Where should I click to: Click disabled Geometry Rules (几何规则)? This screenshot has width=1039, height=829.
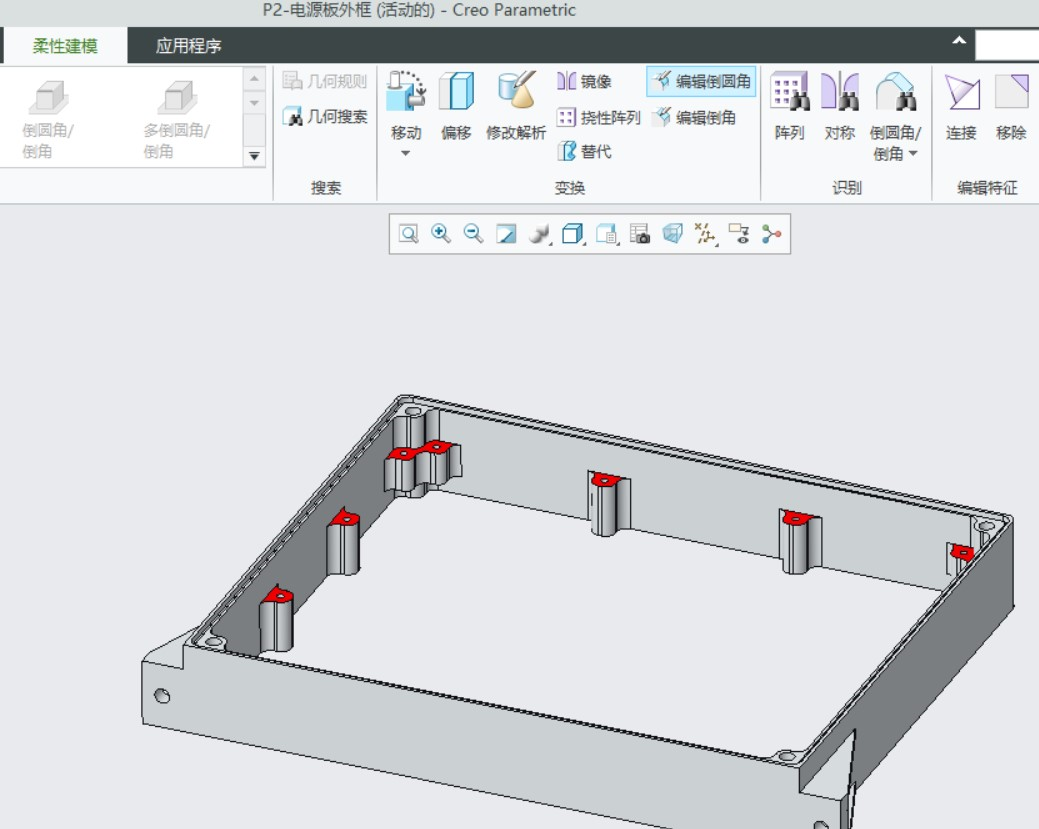325,81
